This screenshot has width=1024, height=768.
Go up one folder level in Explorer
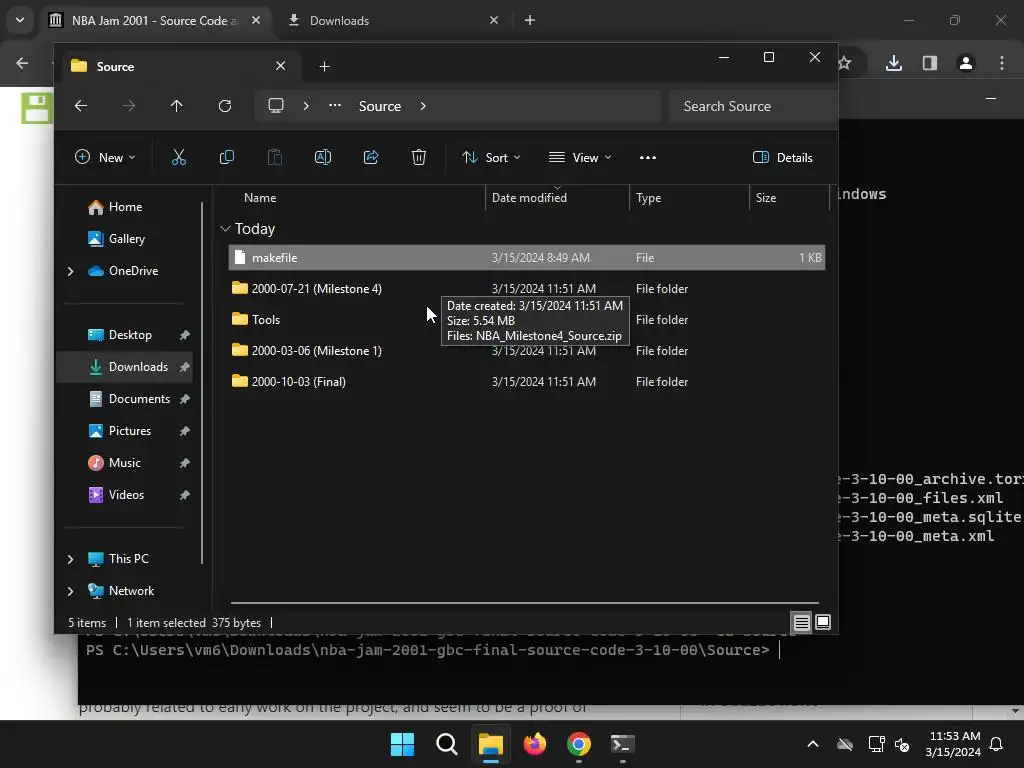pos(176,106)
